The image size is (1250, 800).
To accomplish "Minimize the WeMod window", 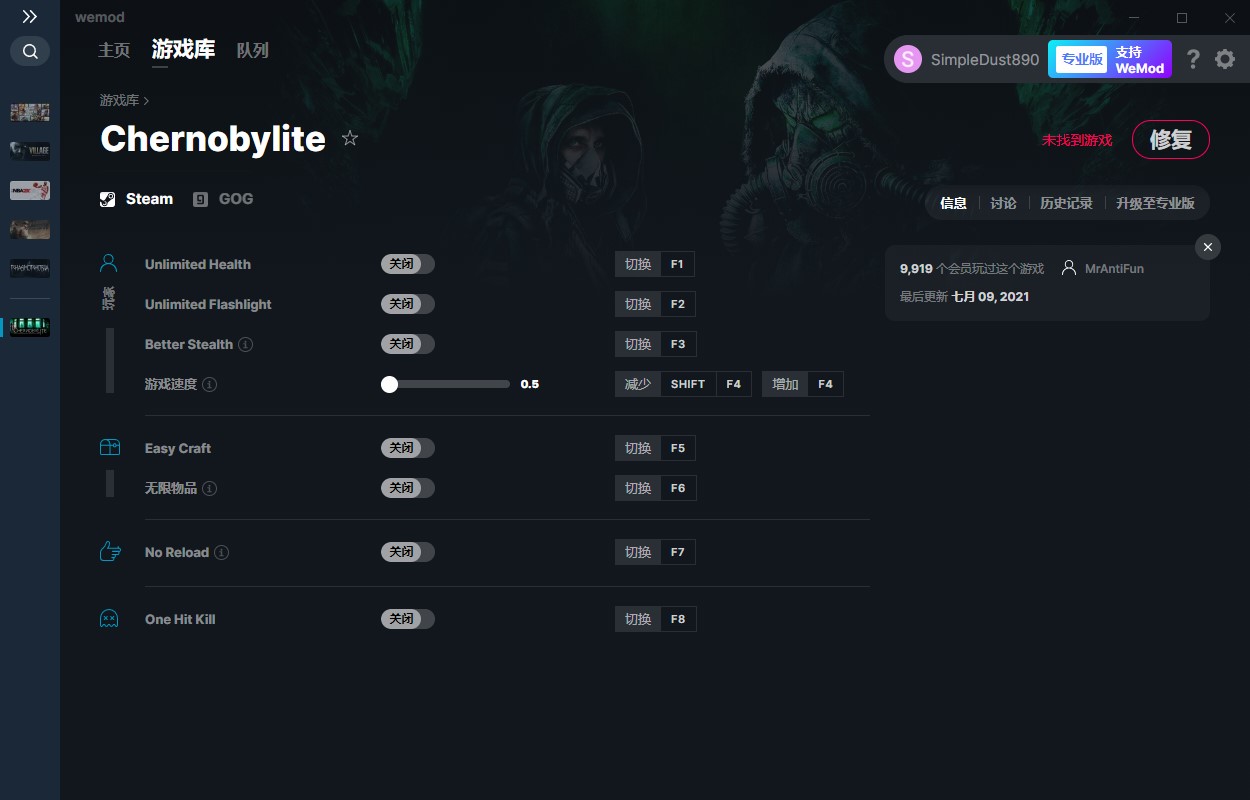I will [x=1134, y=17].
